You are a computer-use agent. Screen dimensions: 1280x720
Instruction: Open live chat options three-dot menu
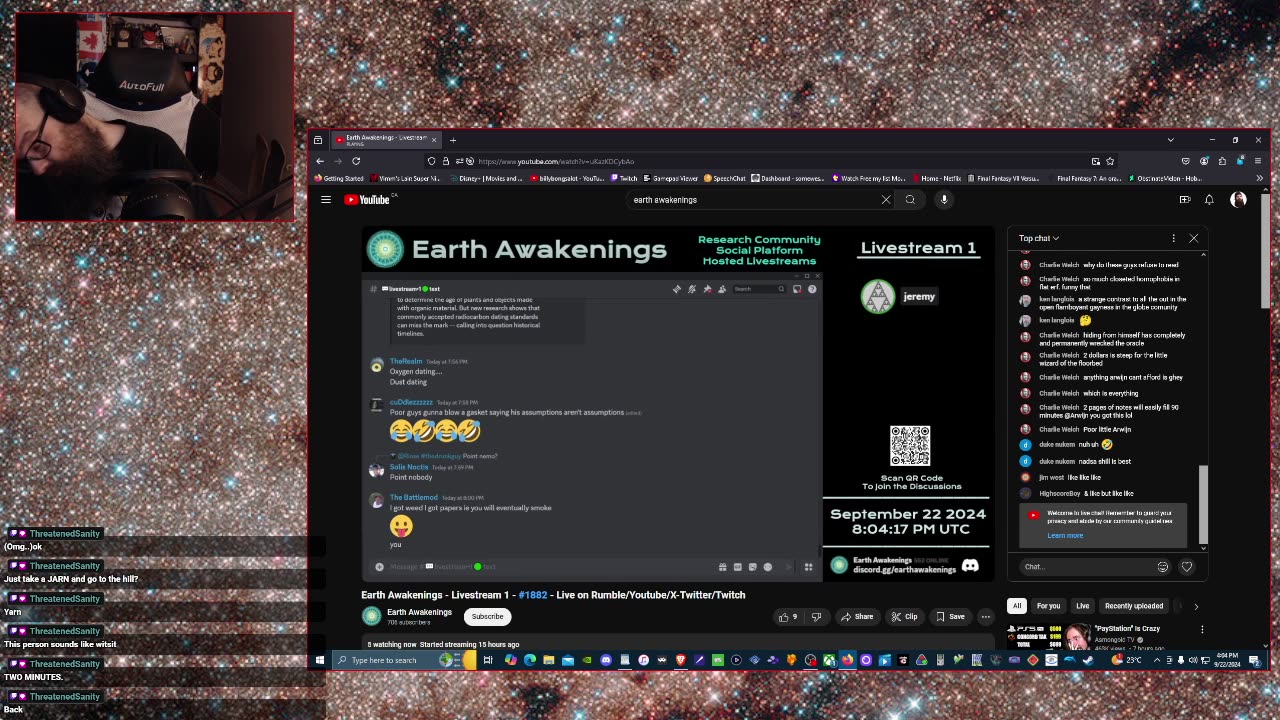point(1173,238)
